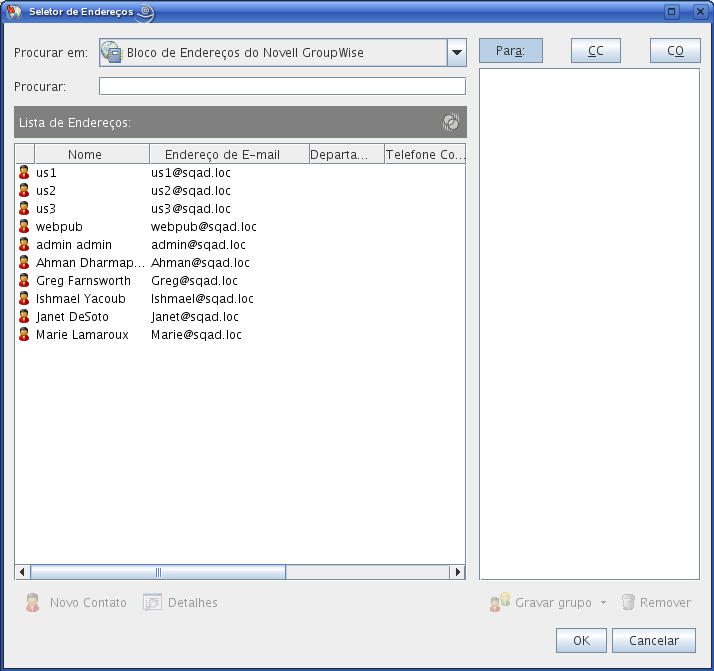The image size is (714, 671).
Task: Click the Gravar grupo people icon
Action: 500,602
